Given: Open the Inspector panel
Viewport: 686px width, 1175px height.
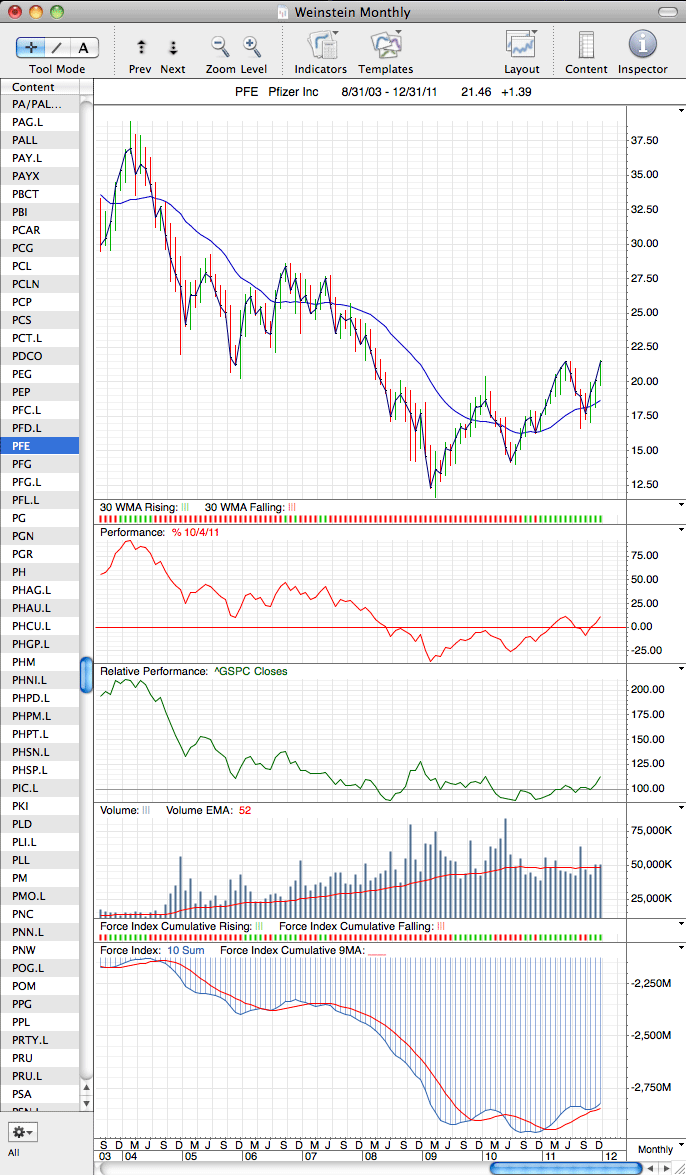Looking at the screenshot, I should pos(643,45).
